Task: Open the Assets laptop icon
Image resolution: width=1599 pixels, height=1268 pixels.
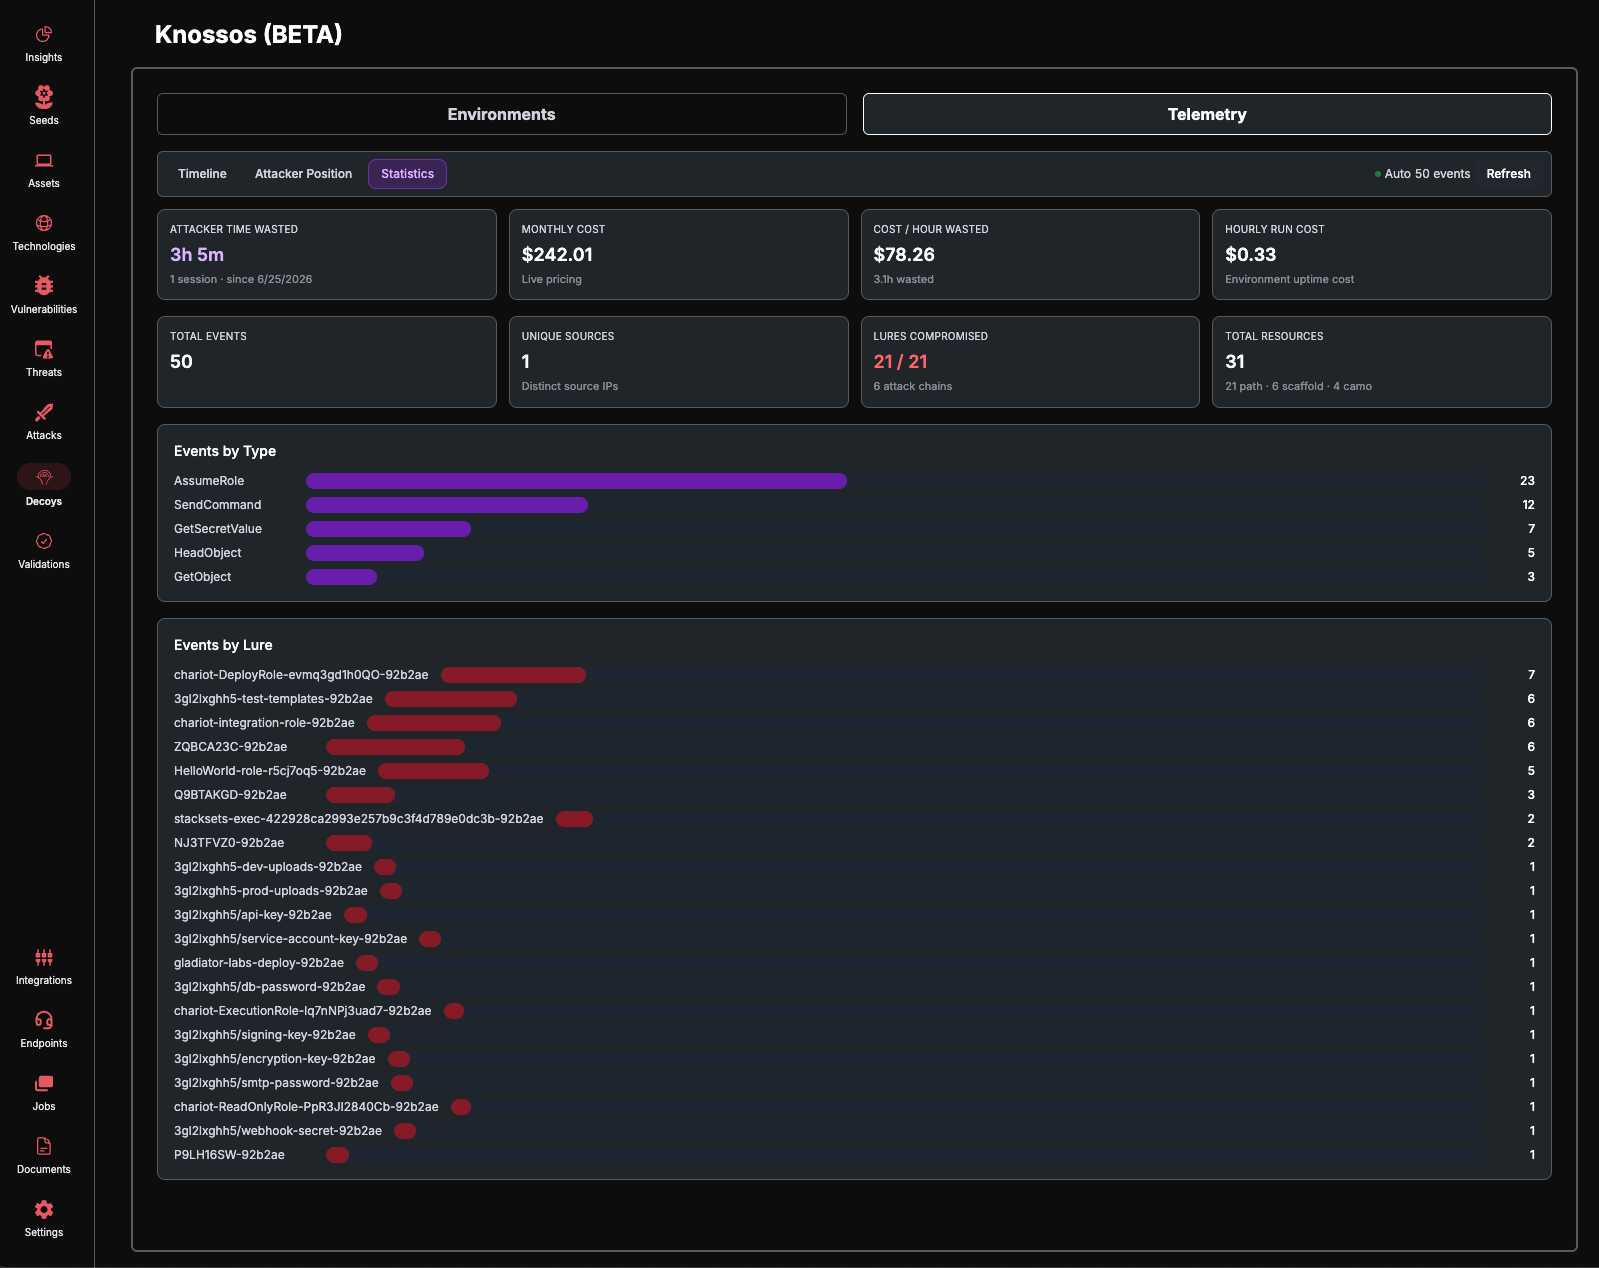Action: click(x=44, y=160)
